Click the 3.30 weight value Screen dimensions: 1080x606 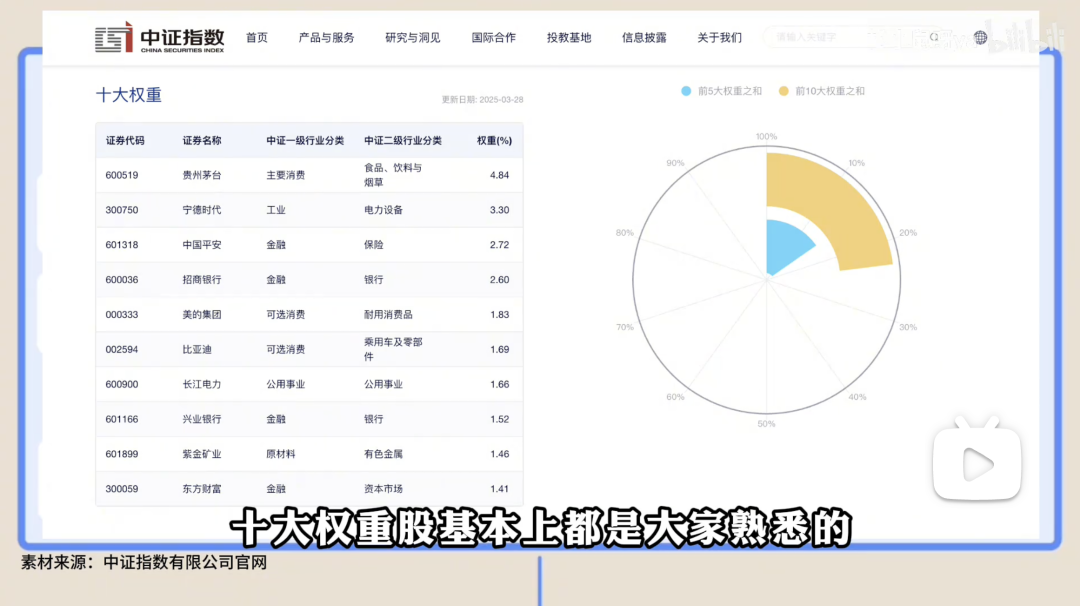(x=499, y=210)
